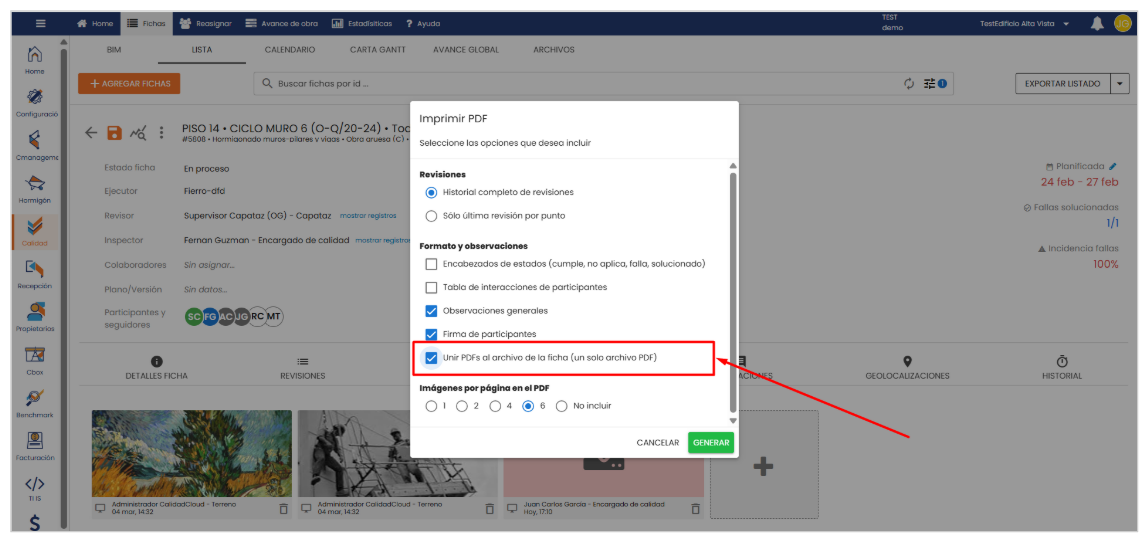The width and height of the screenshot is (1144, 536).
Task: Click the edit pencil next to Planificada
Action: pyautogui.click(x=1113, y=166)
